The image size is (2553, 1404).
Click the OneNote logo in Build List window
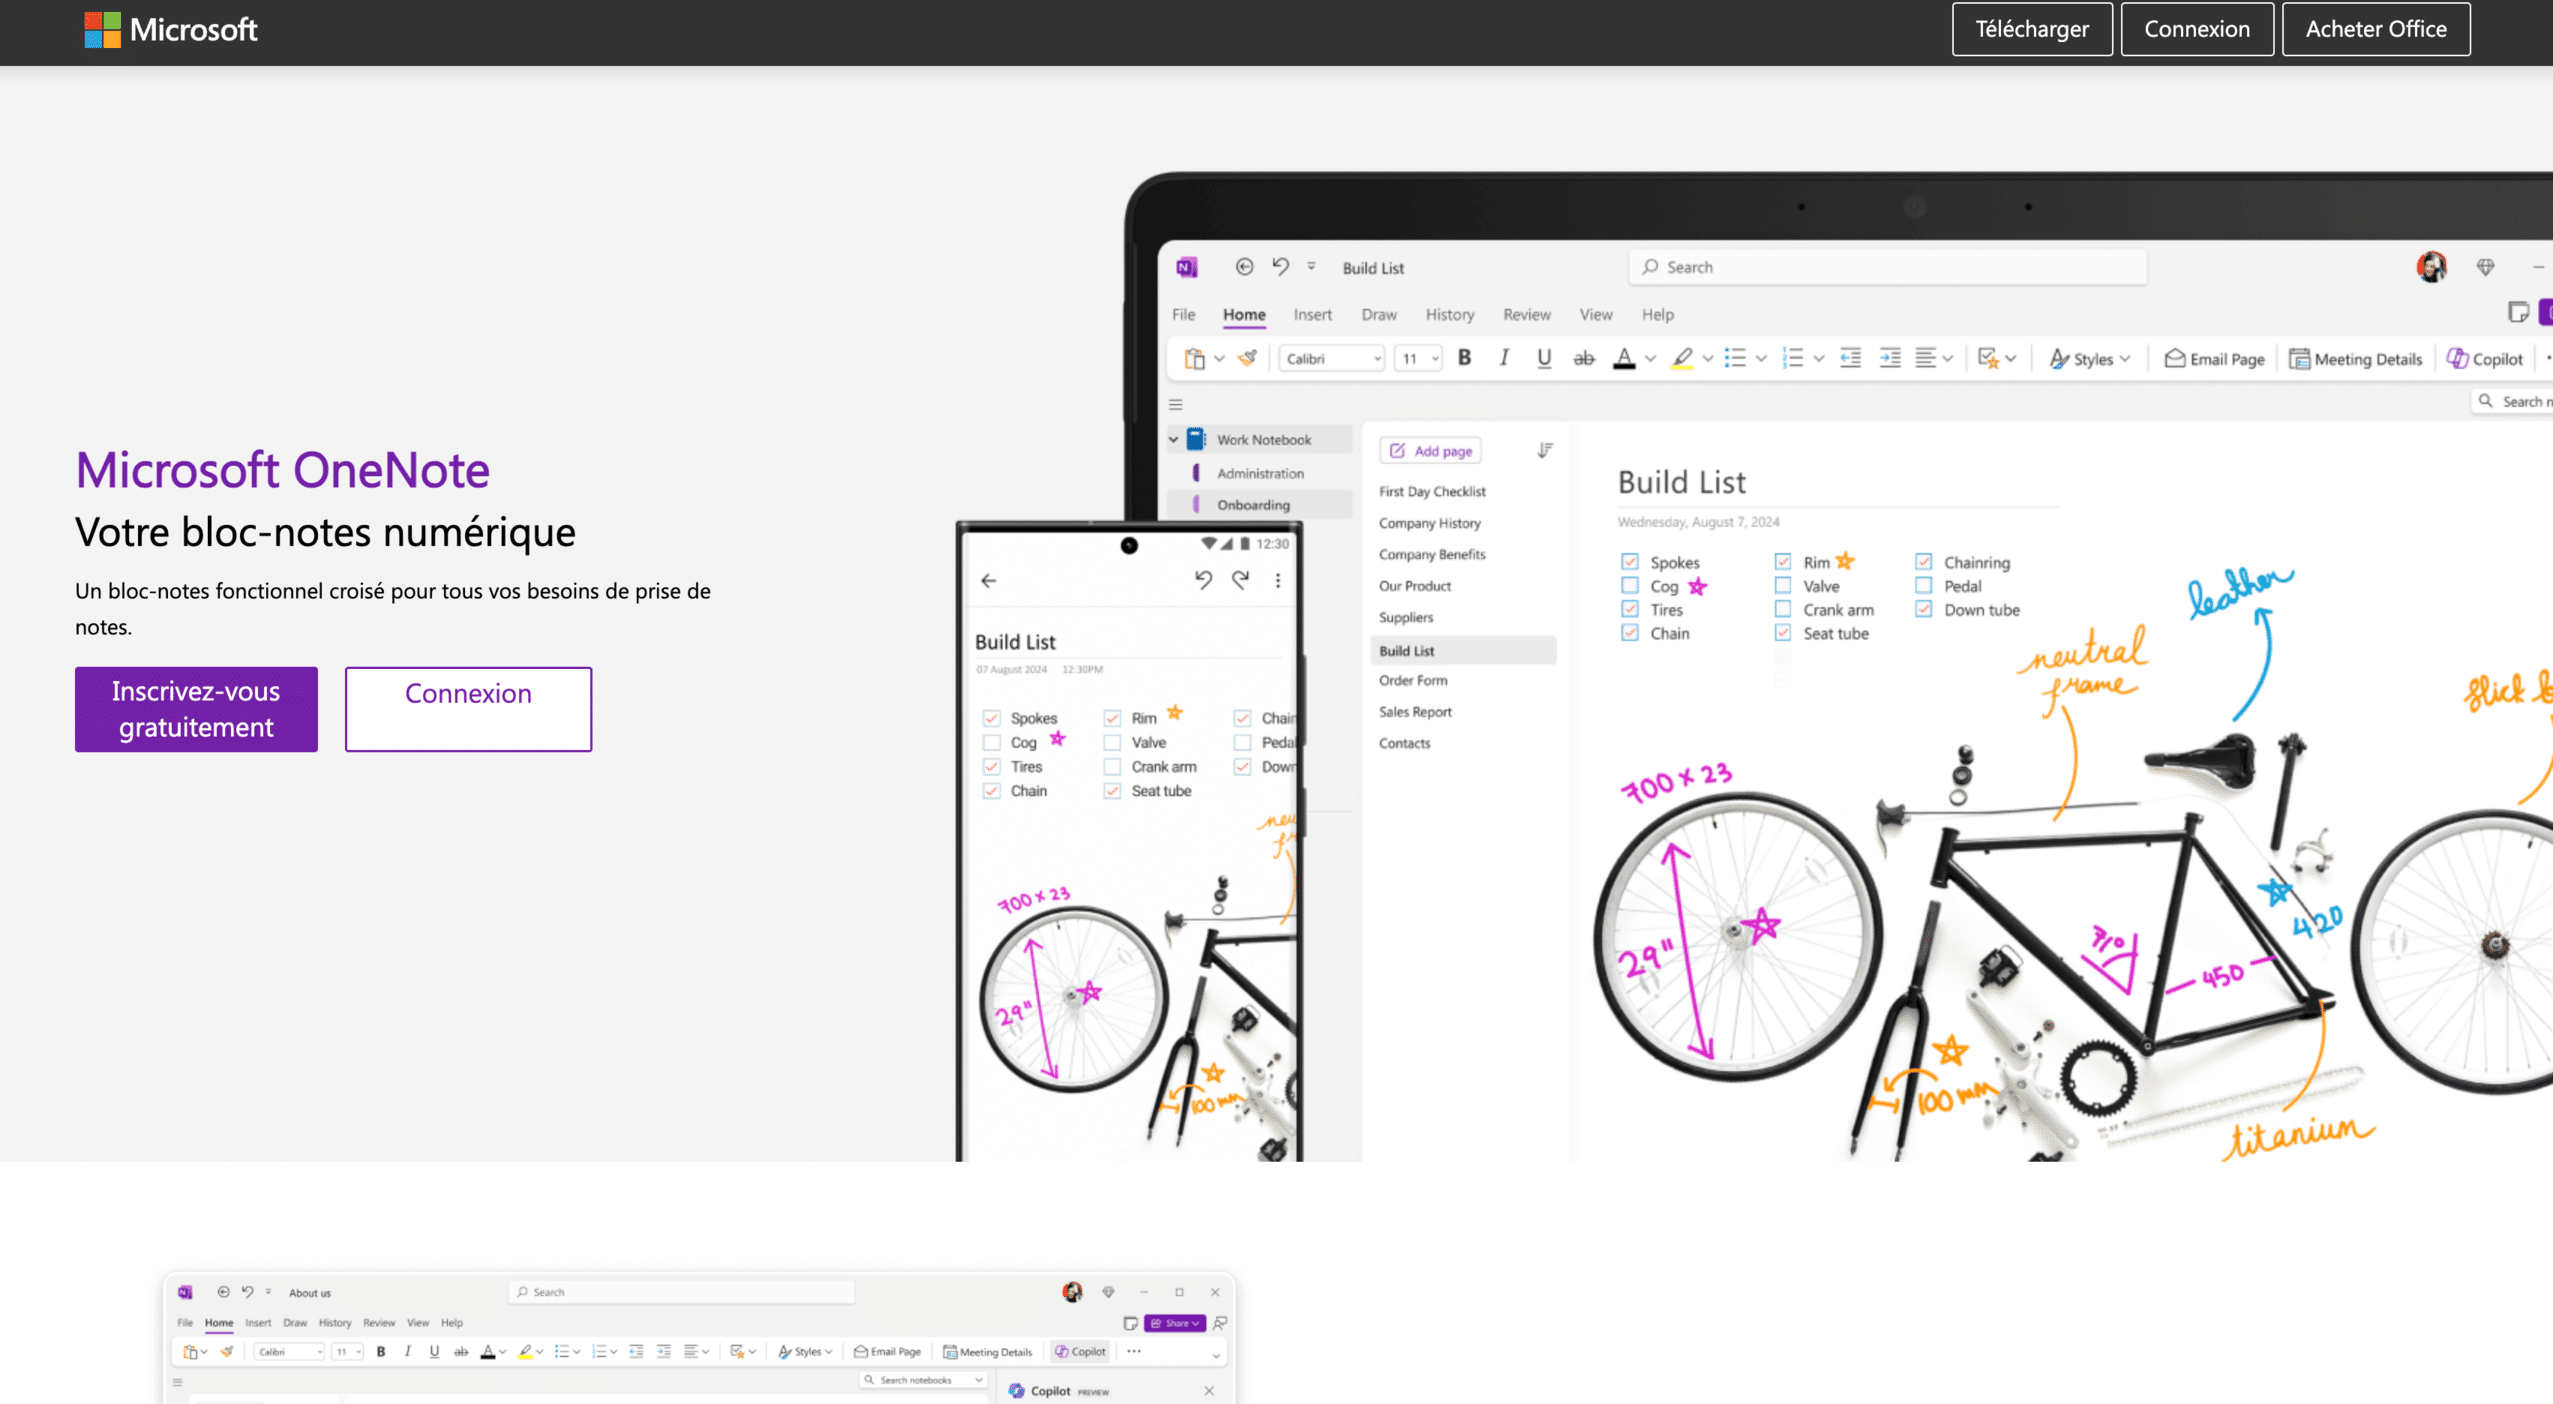(1187, 267)
